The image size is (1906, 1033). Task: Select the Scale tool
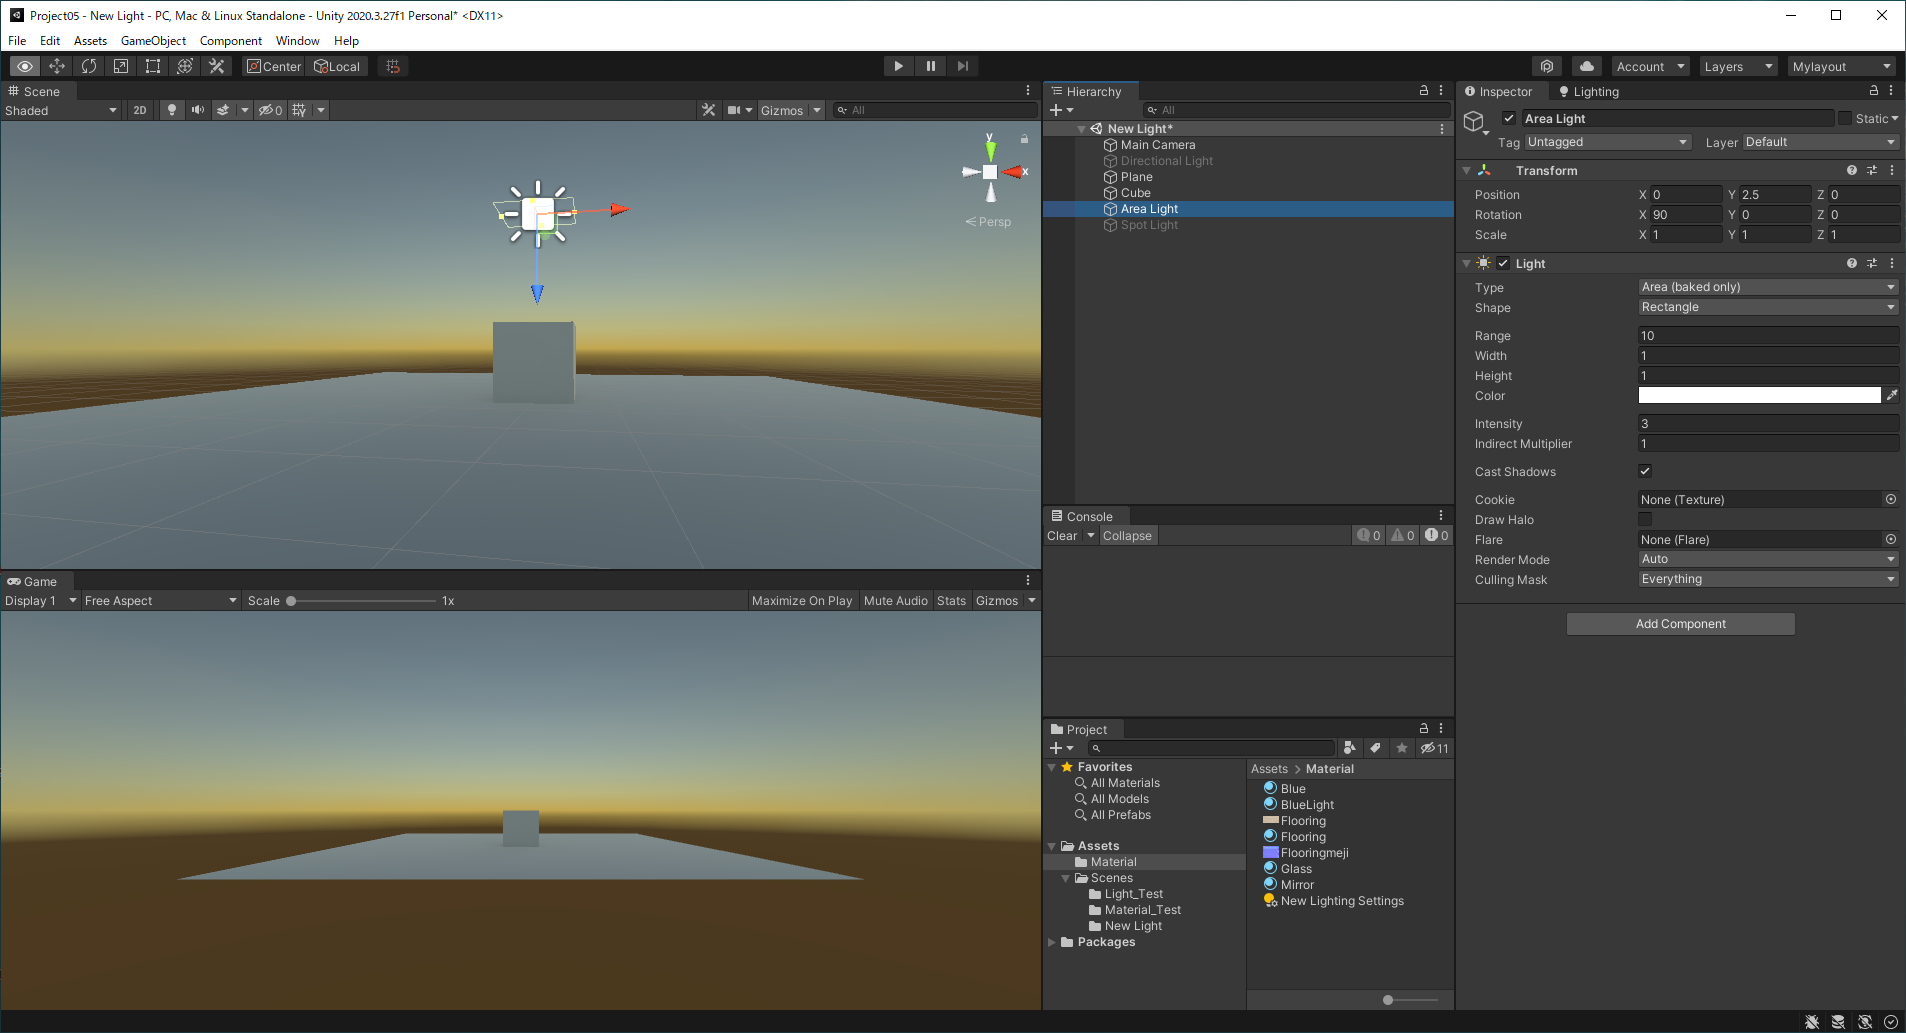tap(121, 66)
